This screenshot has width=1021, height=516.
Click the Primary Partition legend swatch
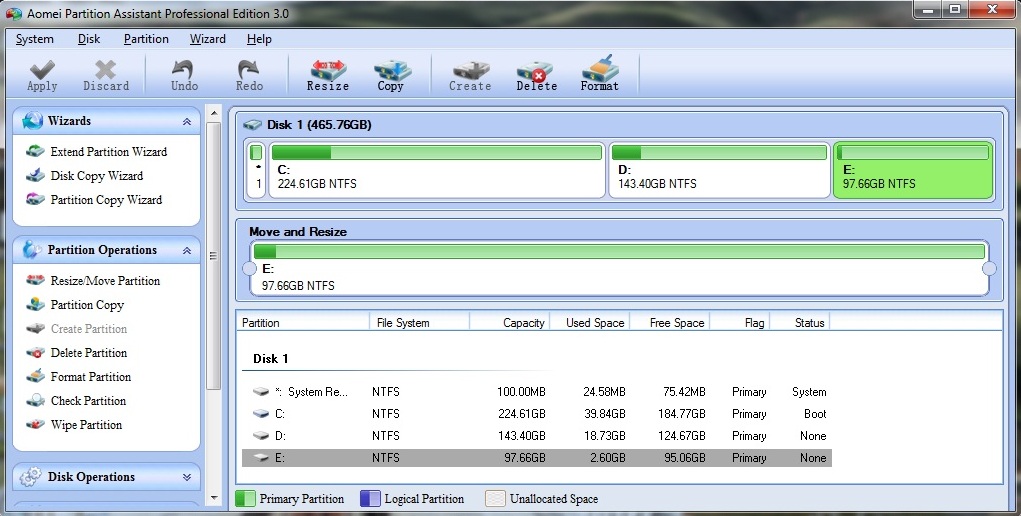245,499
